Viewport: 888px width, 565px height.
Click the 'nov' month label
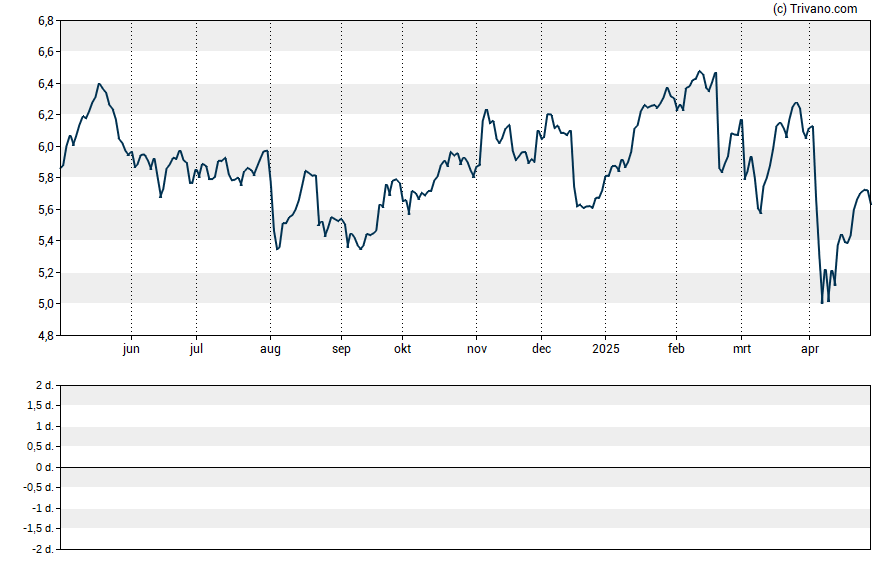pyautogui.click(x=477, y=349)
